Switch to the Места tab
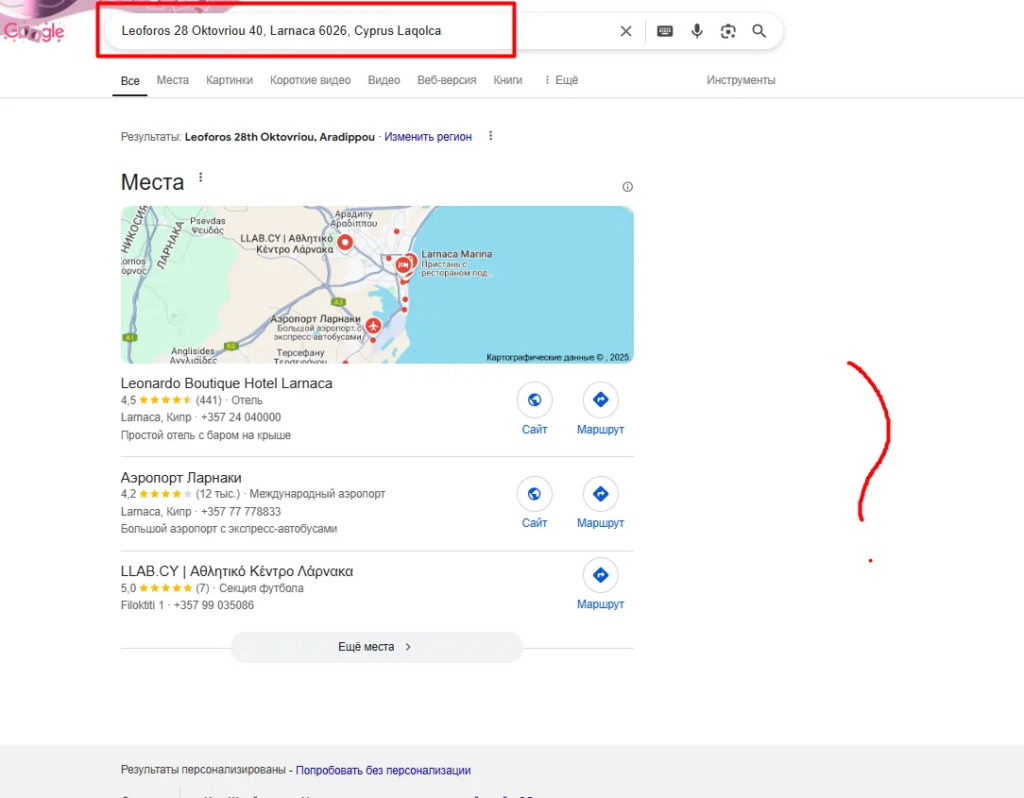The width and height of the screenshot is (1024, 798). (172, 80)
